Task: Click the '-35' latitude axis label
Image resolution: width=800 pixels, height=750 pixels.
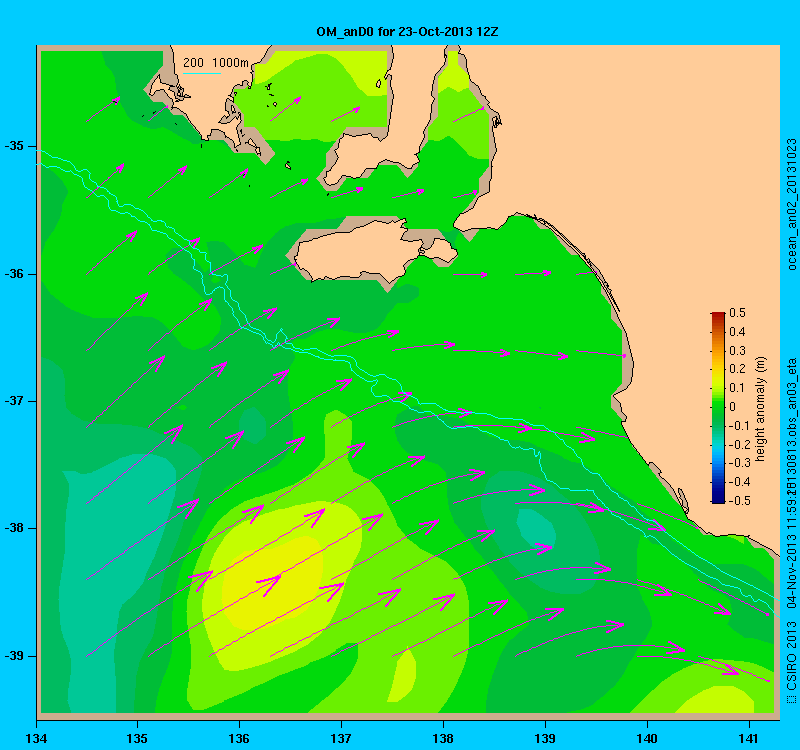Action: 13,146
